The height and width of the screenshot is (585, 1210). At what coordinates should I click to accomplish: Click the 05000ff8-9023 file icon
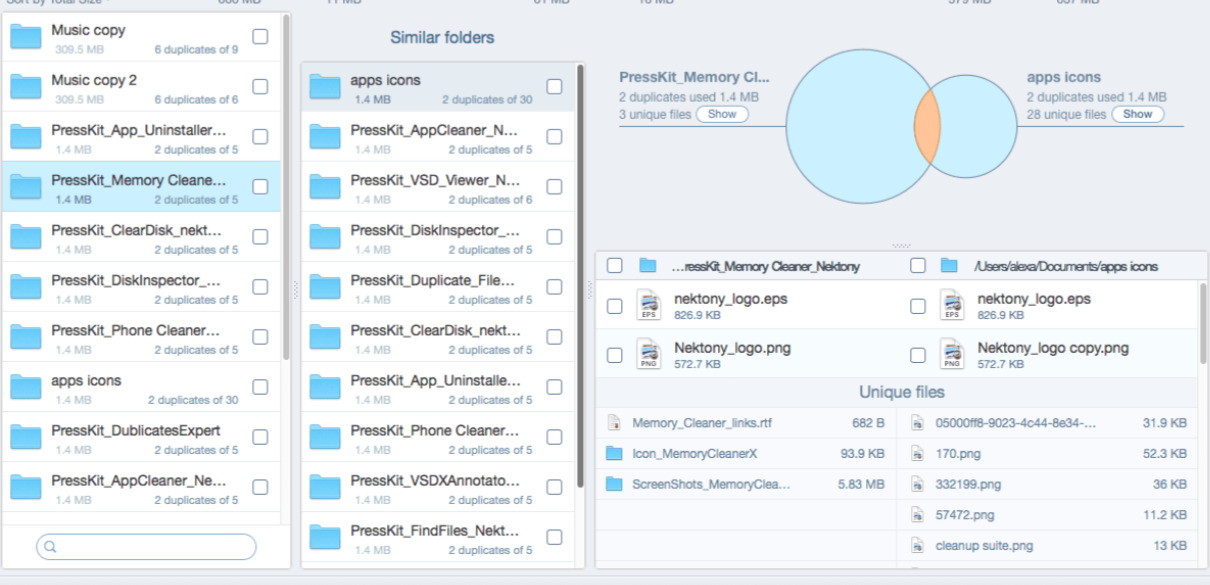(x=917, y=423)
